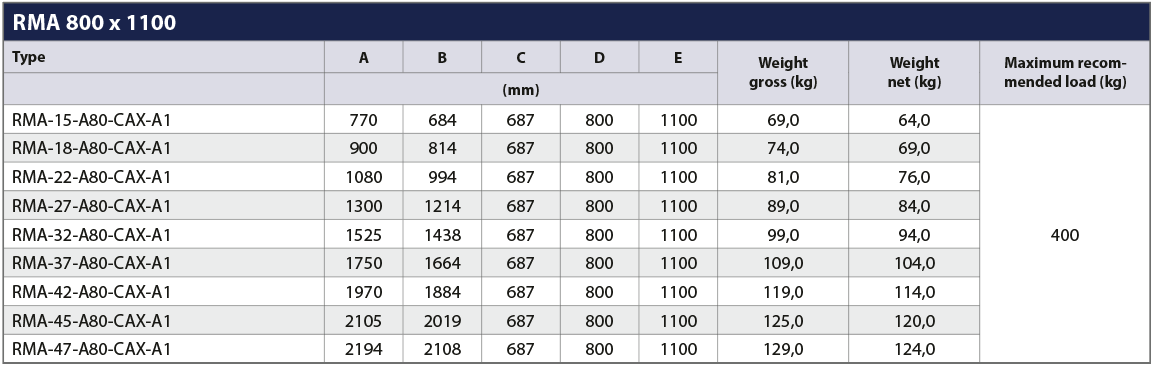Click column header B
This screenshot has height=367, width=1155.
tap(442, 58)
